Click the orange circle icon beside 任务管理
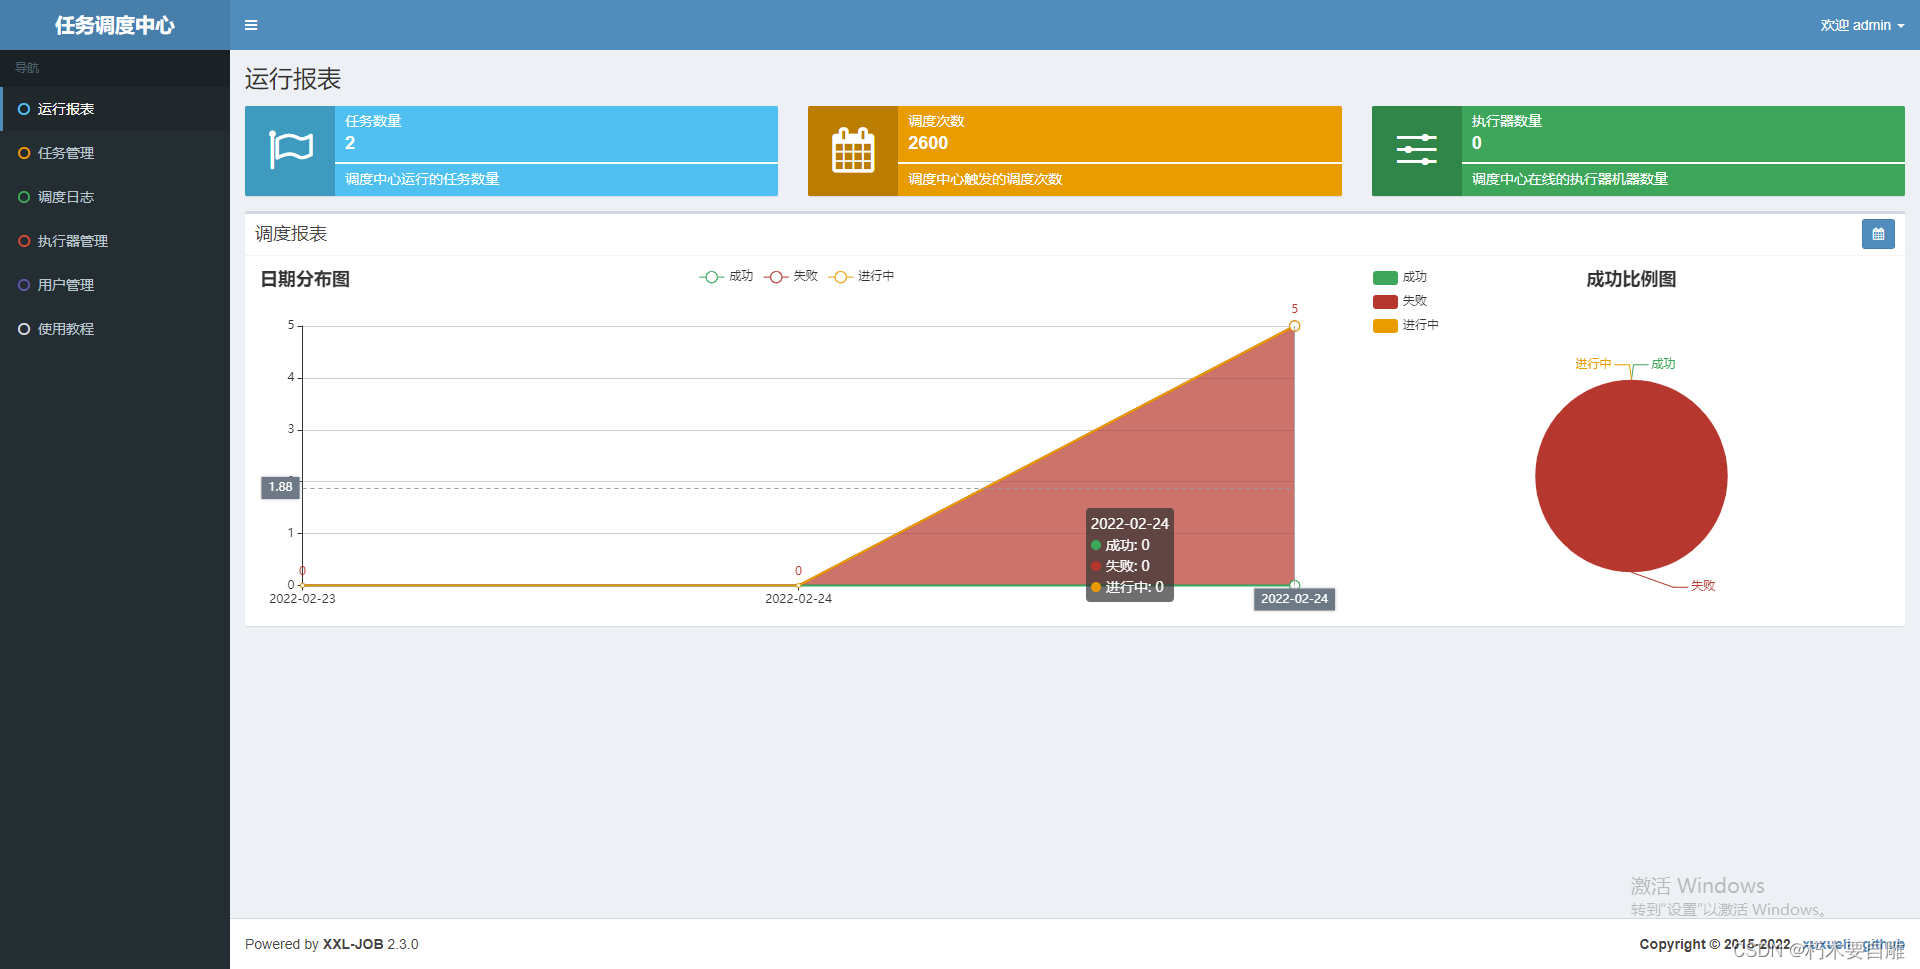 (x=24, y=153)
